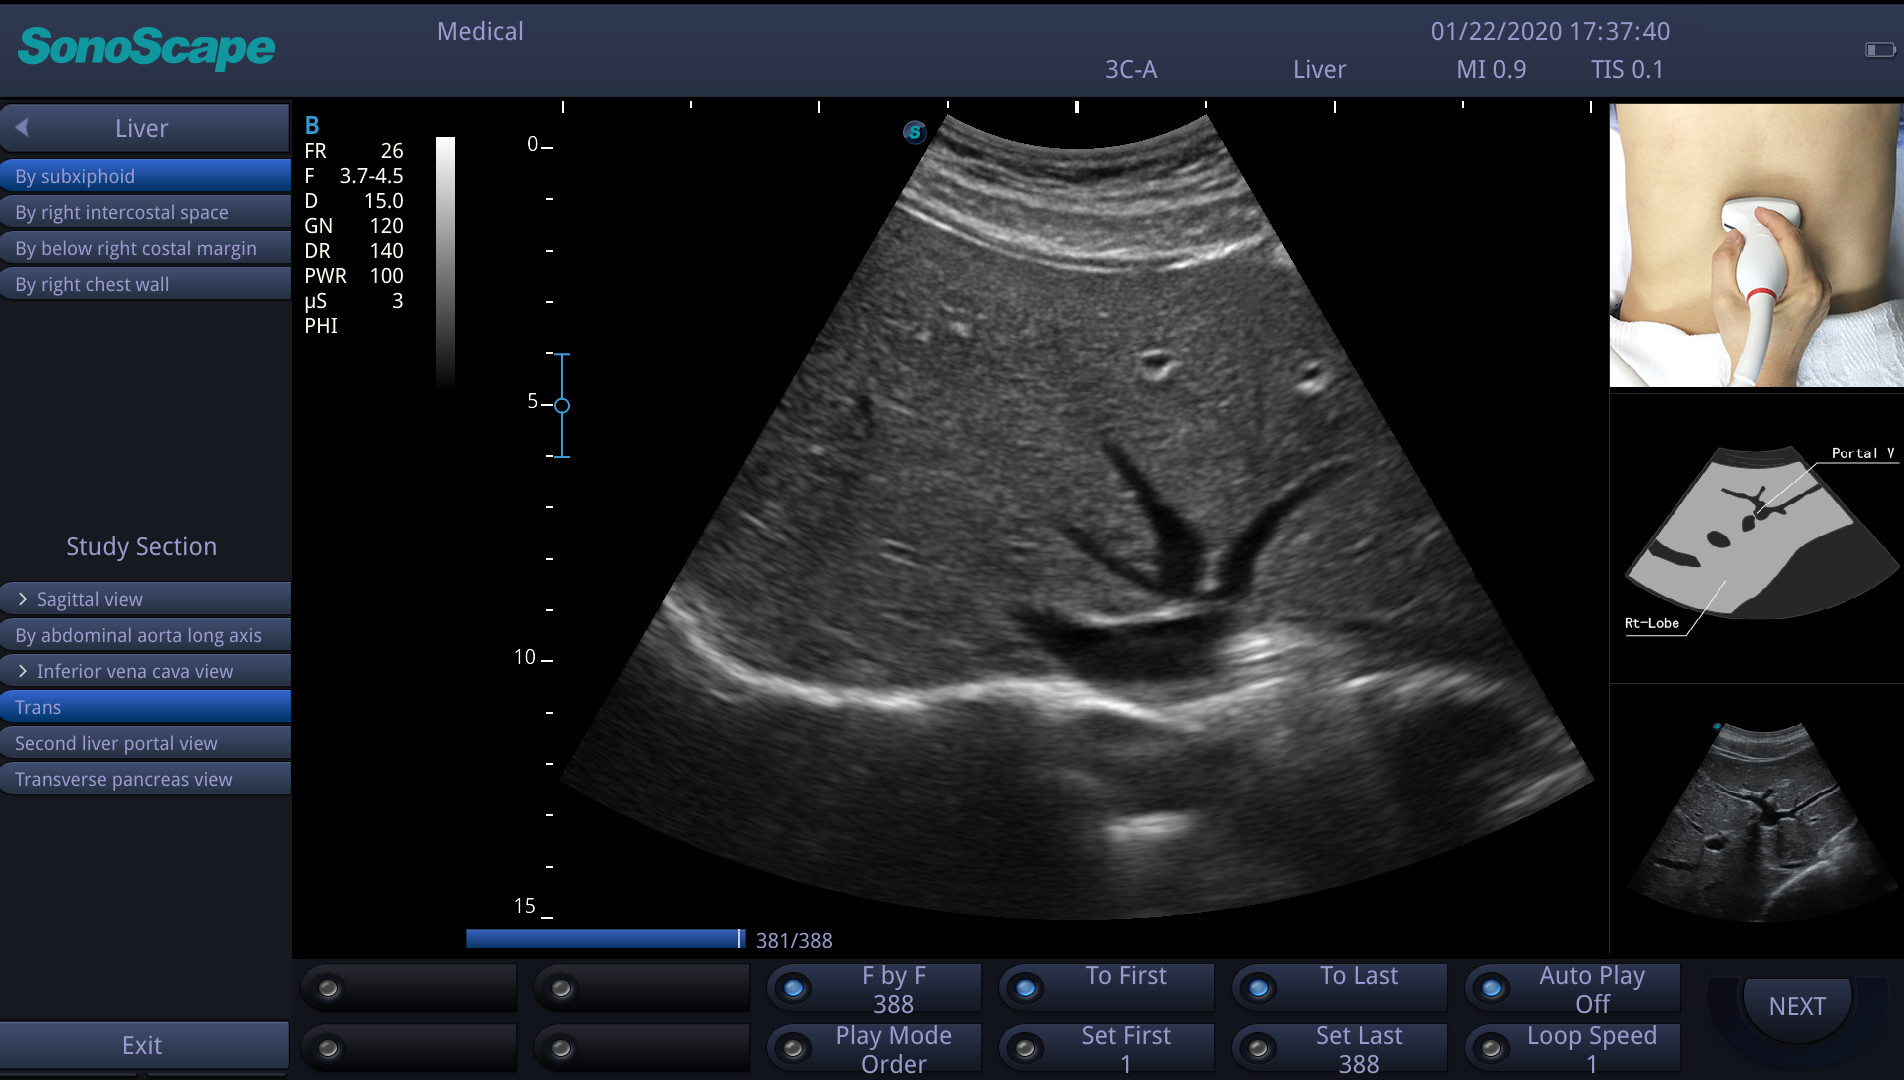Click the battery status icon
Viewport: 1904px width, 1080px height.
coord(1879,50)
